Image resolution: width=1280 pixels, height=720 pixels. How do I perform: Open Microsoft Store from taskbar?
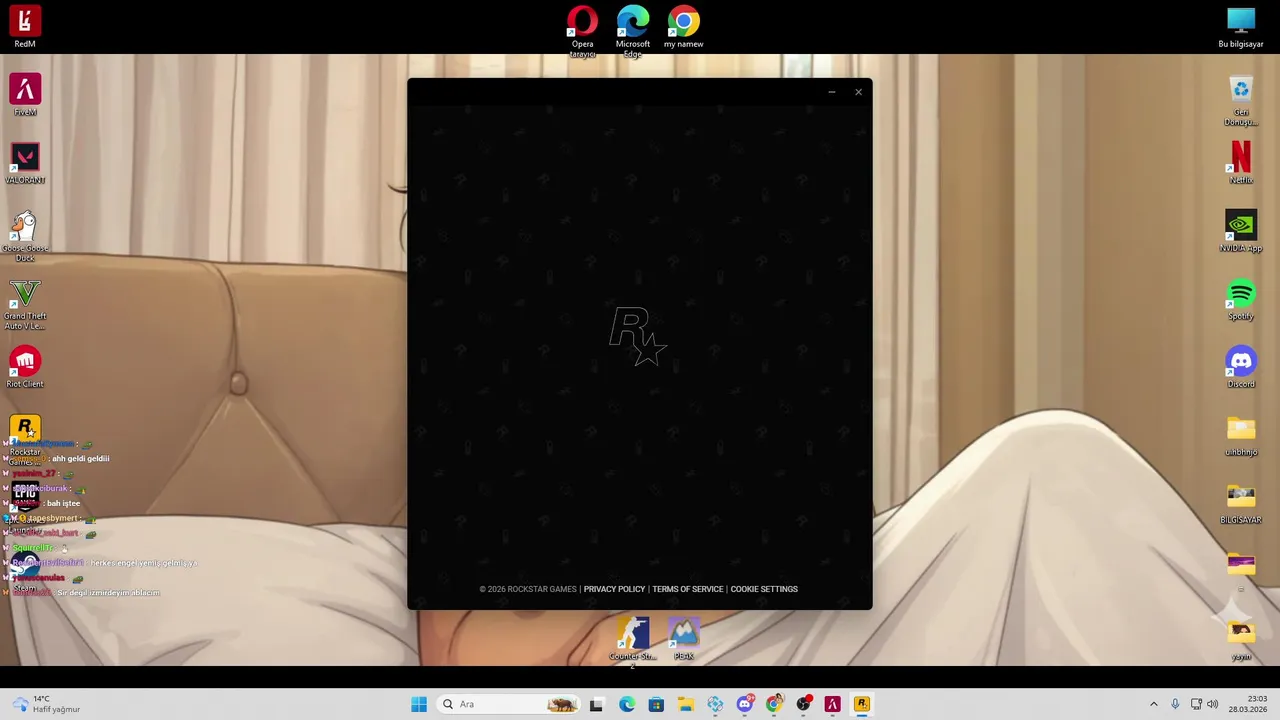(656, 704)
